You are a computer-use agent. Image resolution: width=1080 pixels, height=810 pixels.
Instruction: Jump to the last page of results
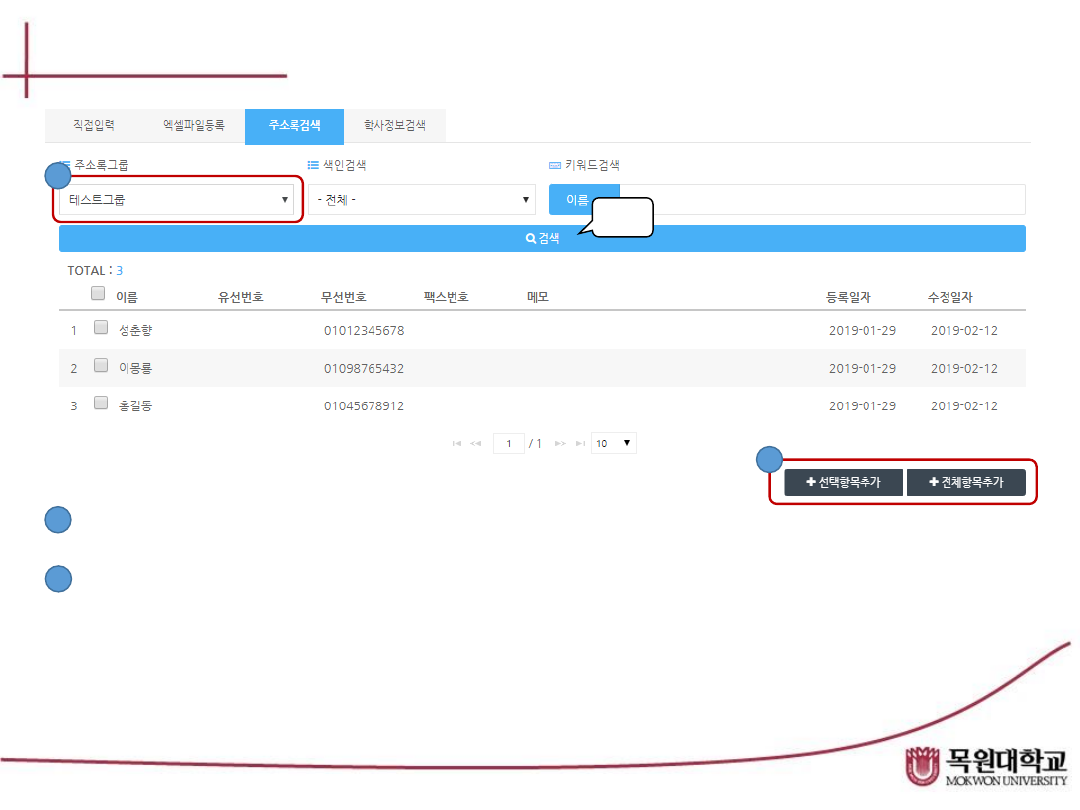(580, 443)
